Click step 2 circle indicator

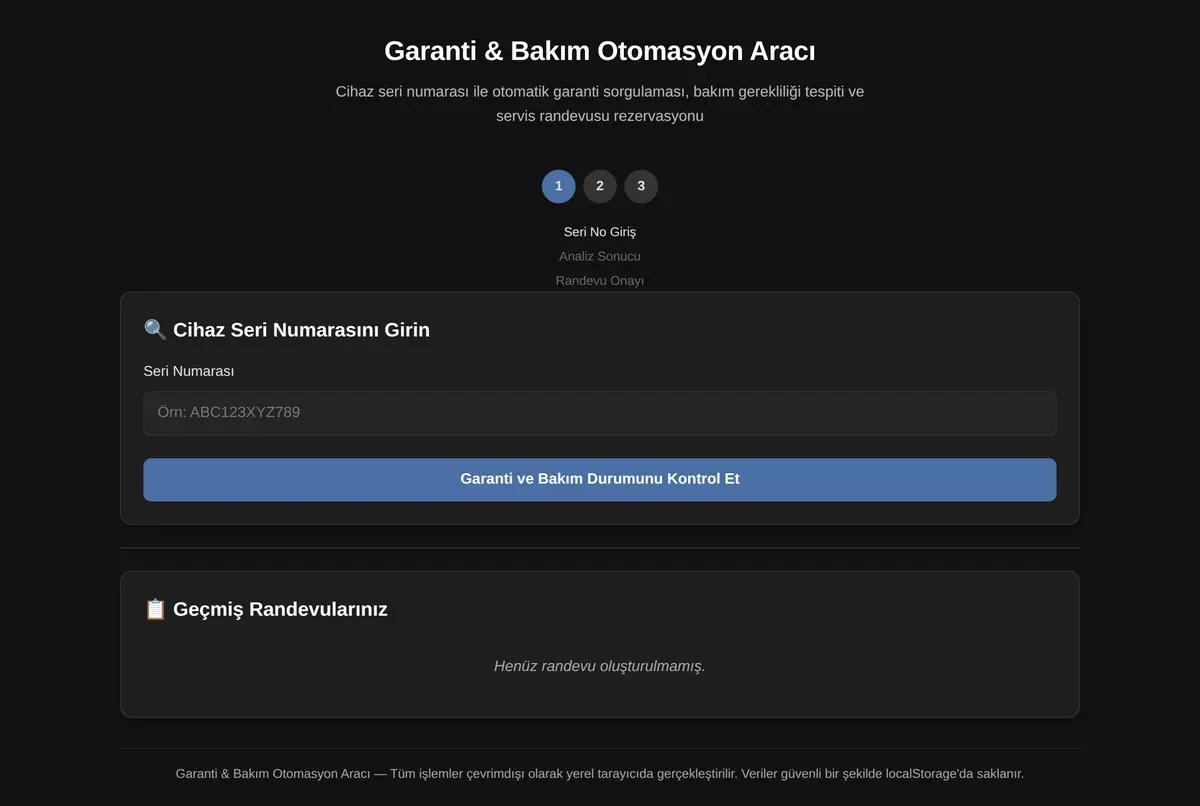click(x=600, y=186)
